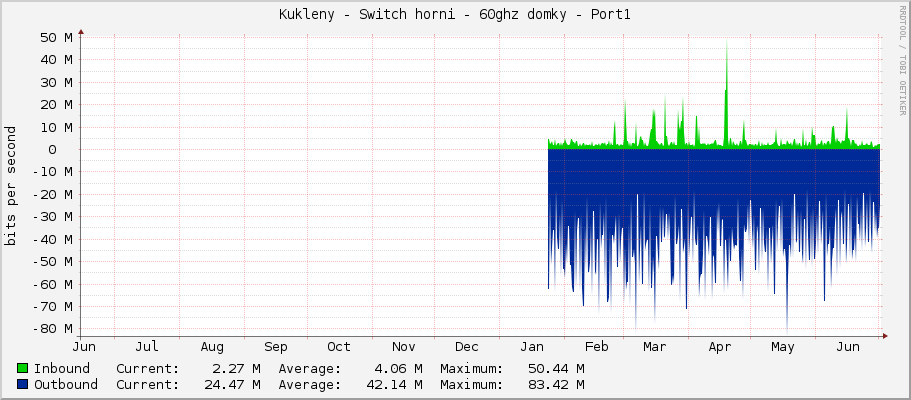Click the green Inbound legend swatch
Viewport: 911px width, 400px height.
pos(23,368)
